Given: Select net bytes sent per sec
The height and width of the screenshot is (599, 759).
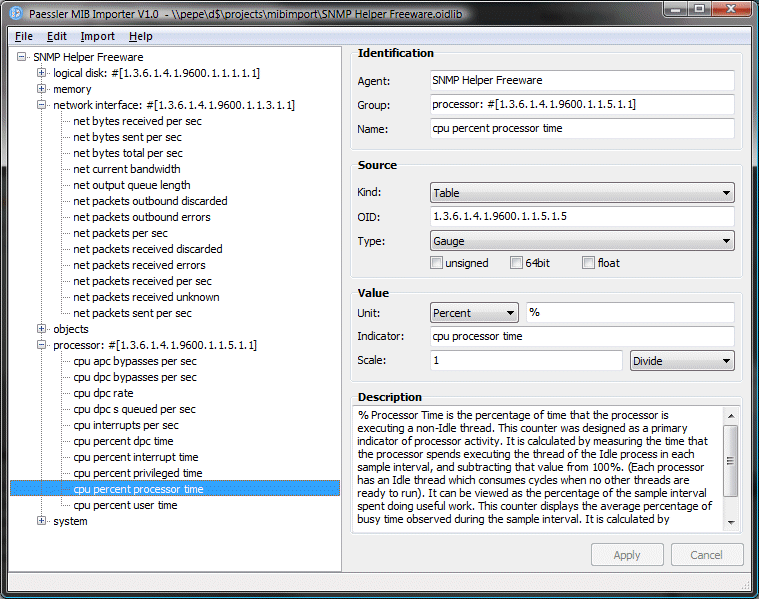Looking at the screenshot, I should tap(127, 137).
